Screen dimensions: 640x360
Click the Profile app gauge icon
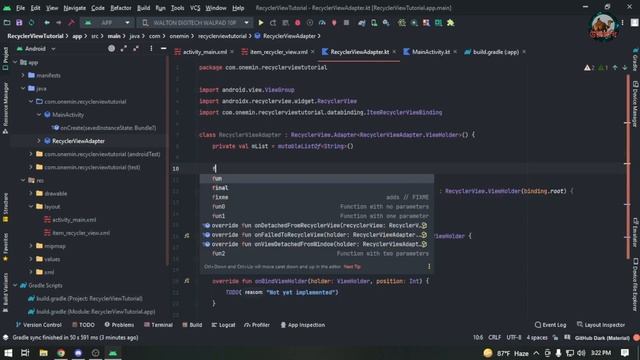322,23
